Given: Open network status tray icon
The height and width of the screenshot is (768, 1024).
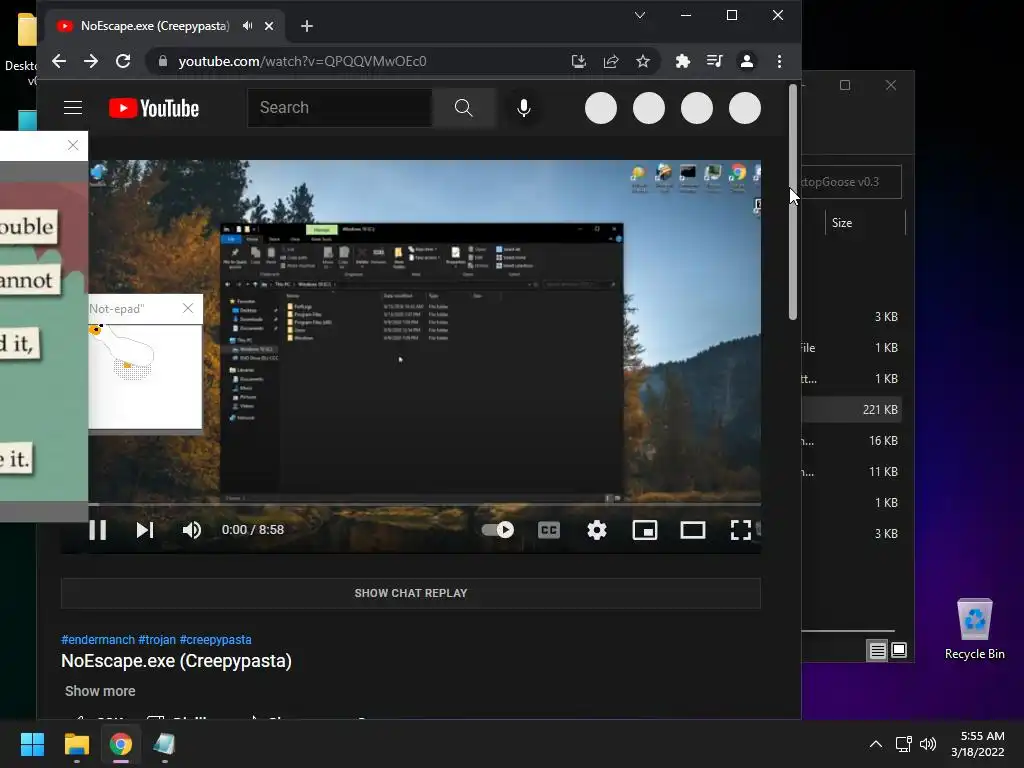Looking at the screenshot, I should [x=904, y=744].
